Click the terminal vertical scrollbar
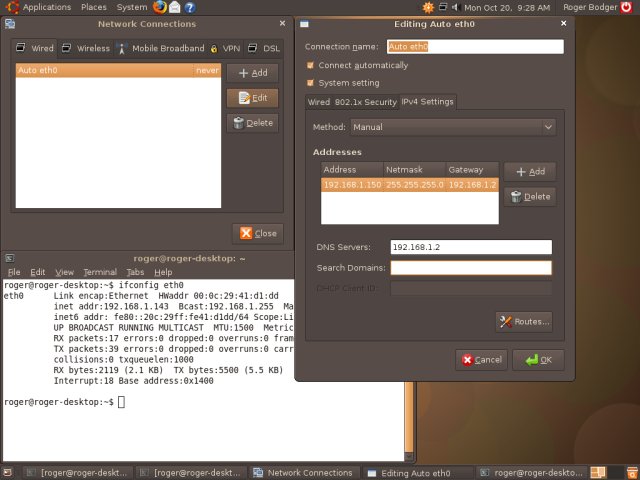Screen dimensions: 640x480 [409, 418]
